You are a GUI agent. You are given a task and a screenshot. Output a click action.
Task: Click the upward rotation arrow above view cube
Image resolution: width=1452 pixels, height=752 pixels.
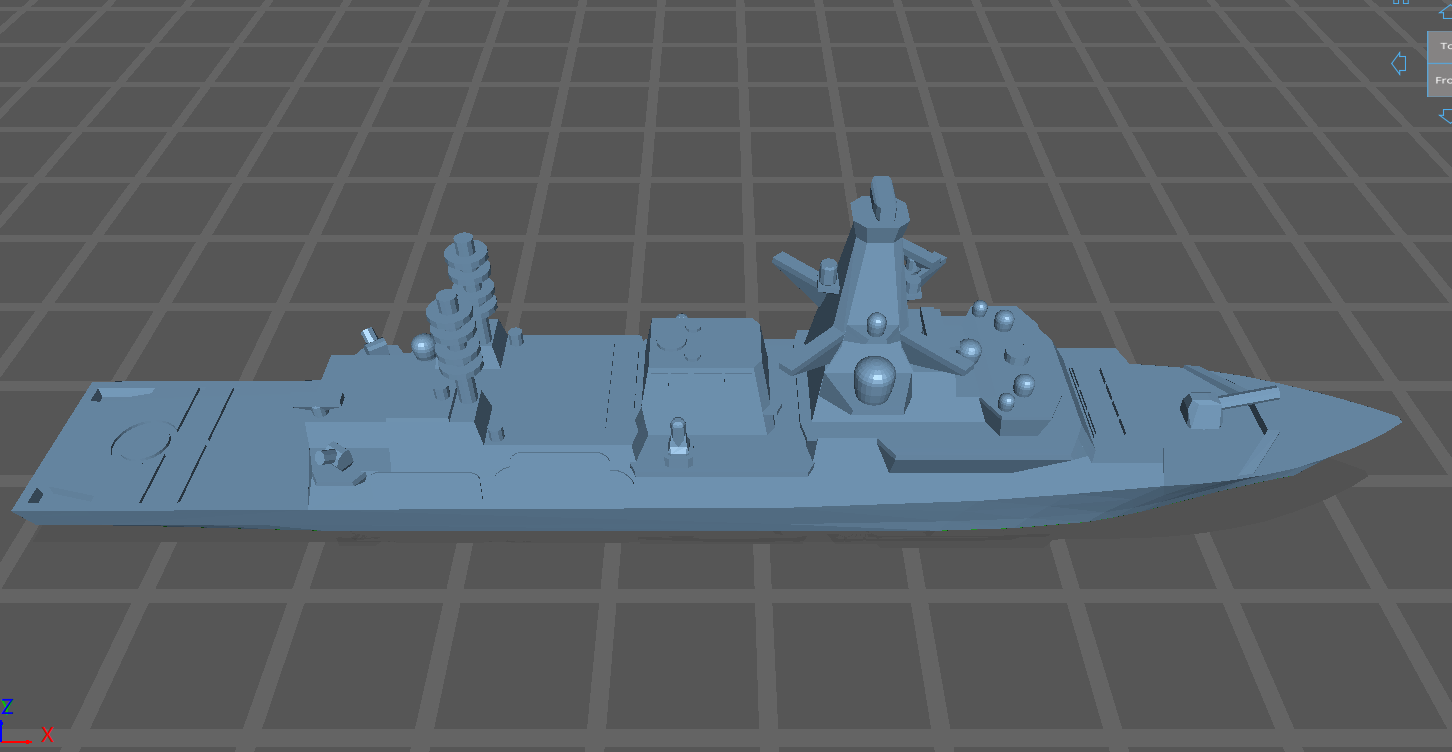click(1446, 13)
